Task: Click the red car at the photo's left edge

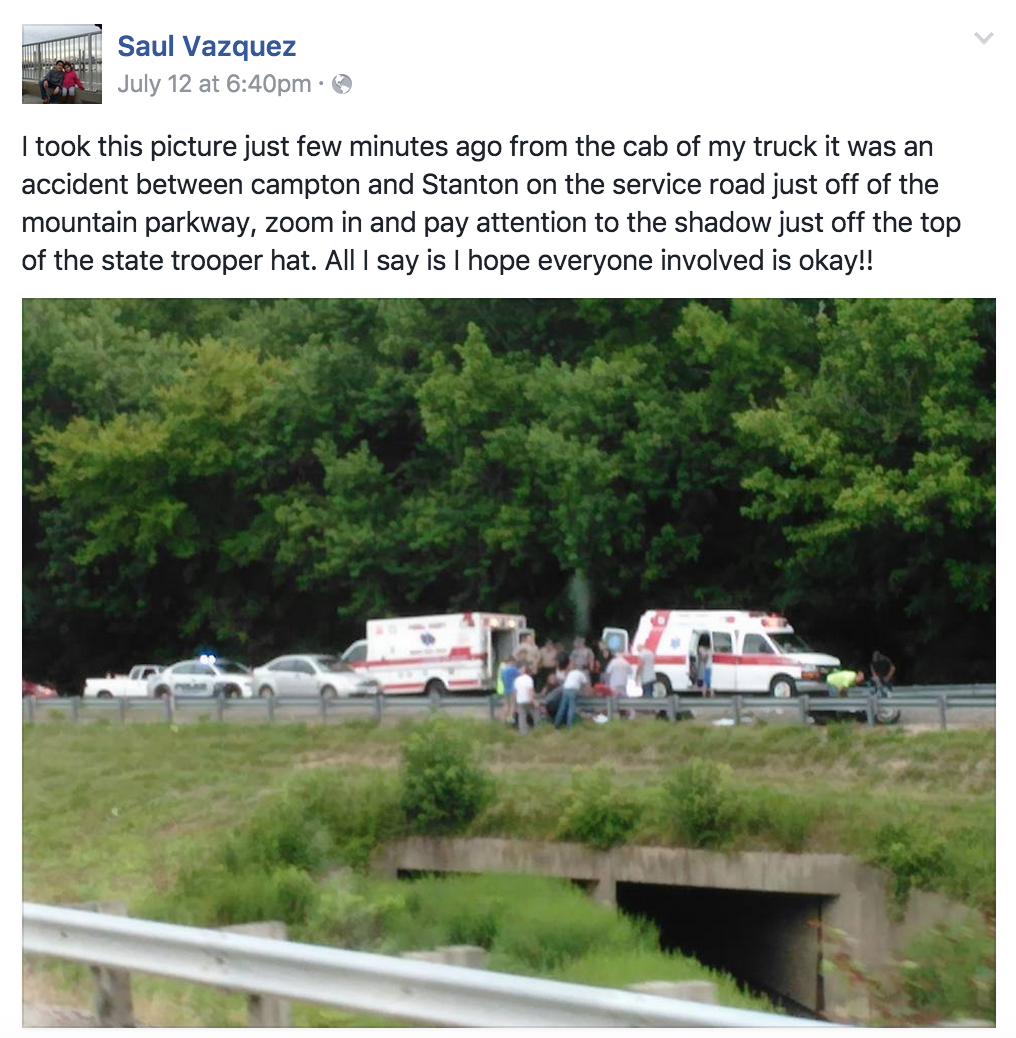Action: [x=38, y=690]
